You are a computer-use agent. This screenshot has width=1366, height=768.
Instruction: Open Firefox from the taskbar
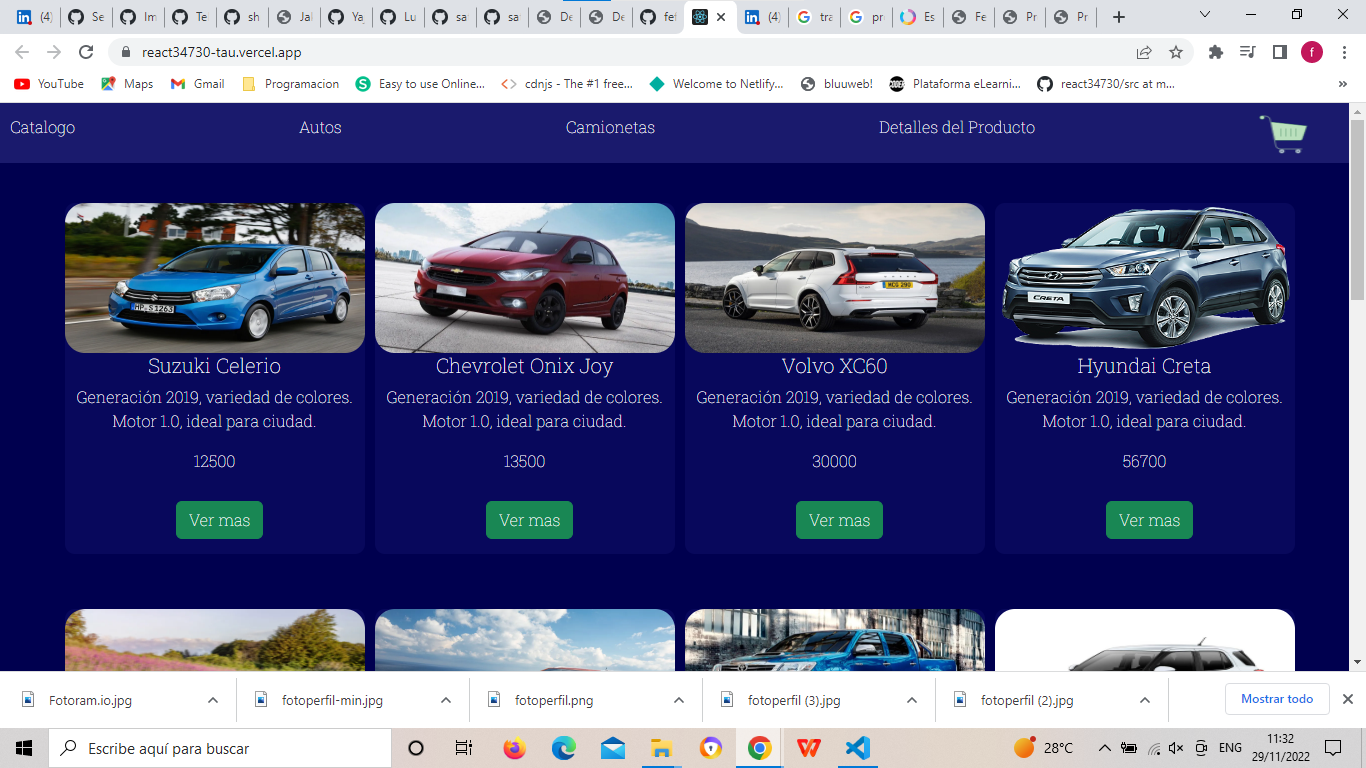pos(515,748)
